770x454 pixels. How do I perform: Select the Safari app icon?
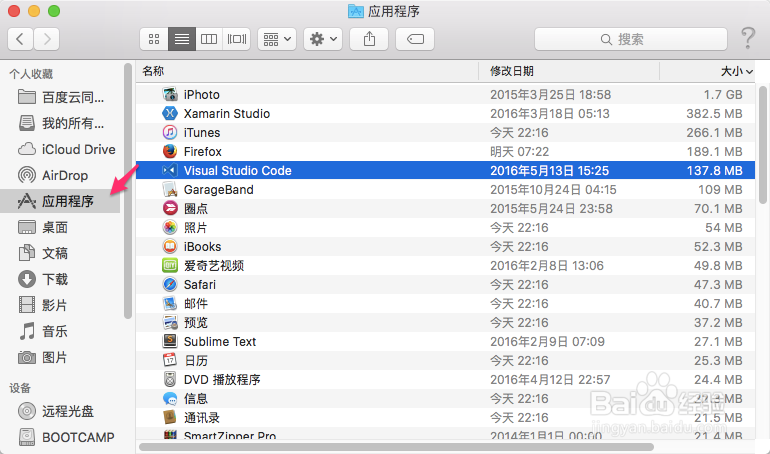point(170,284)
